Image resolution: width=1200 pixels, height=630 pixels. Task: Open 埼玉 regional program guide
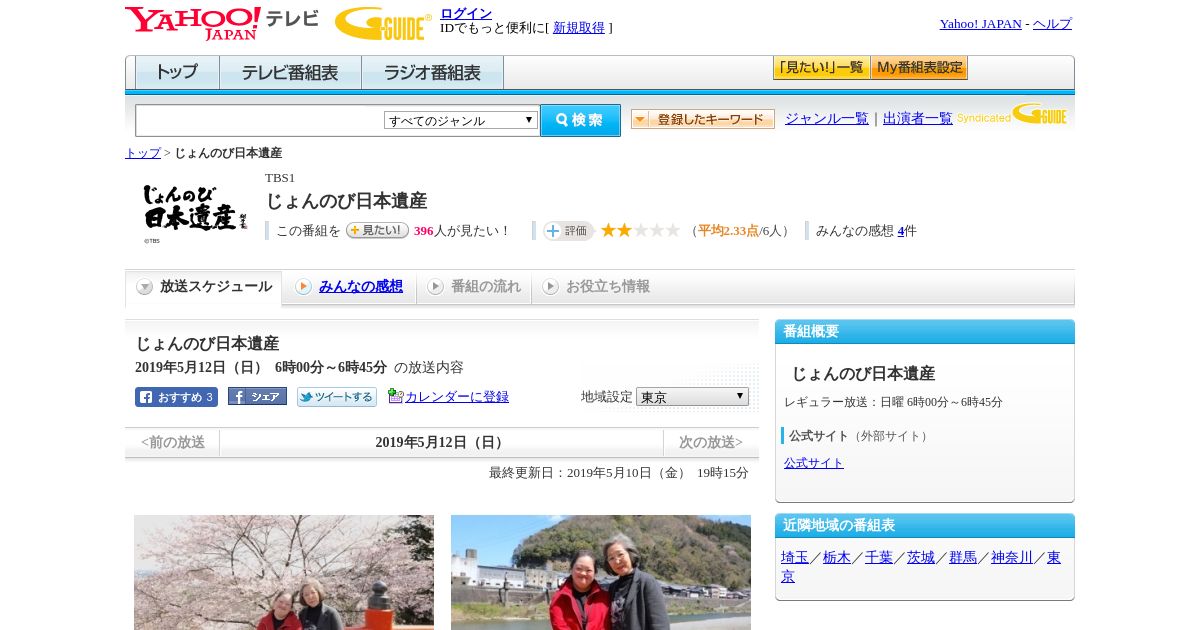795,558
